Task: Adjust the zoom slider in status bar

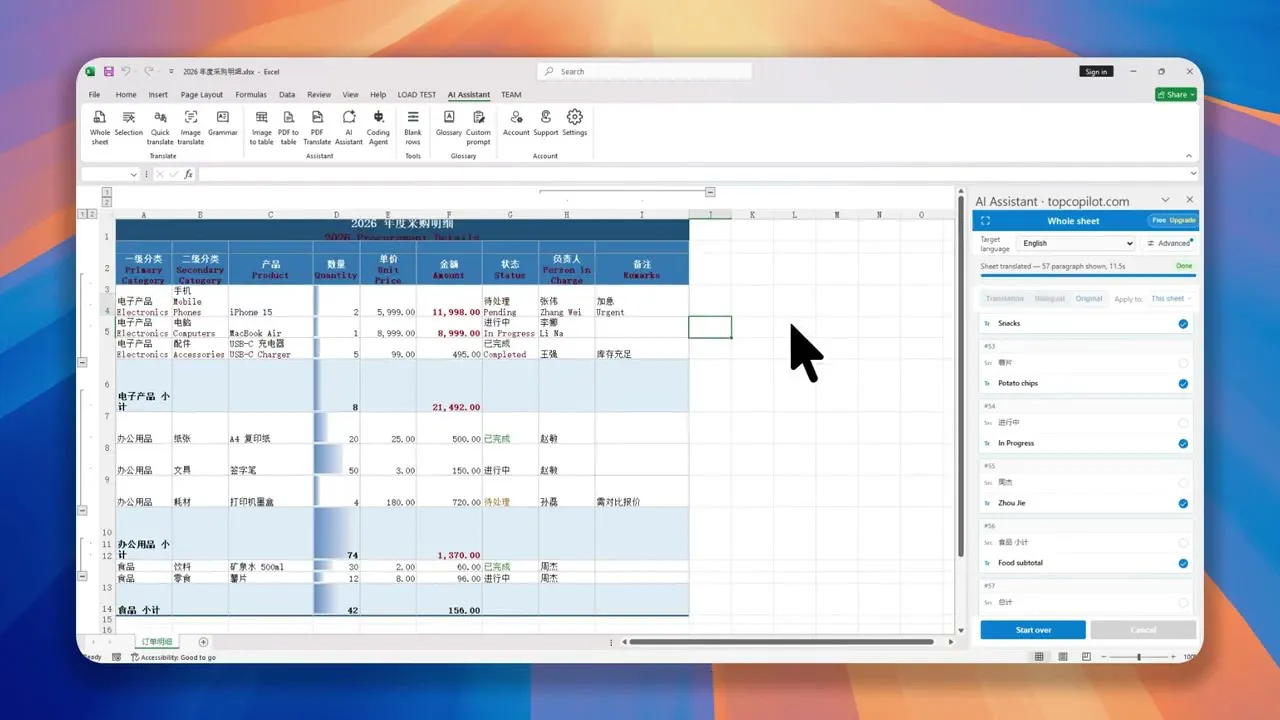Action: 1139,657
